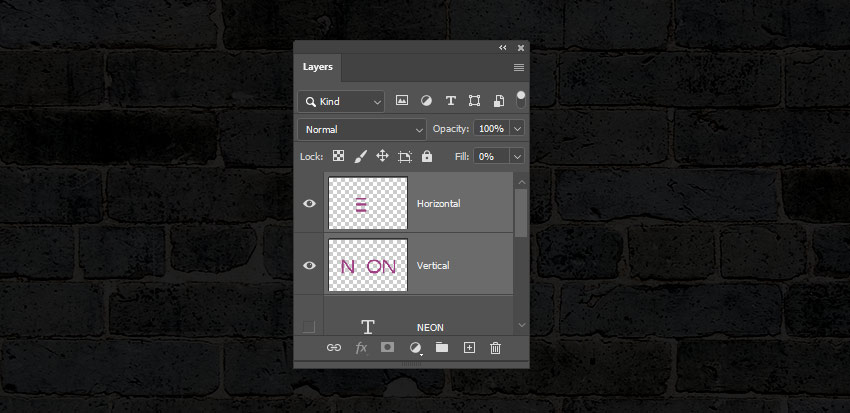
Task: Click the Opacity label
Action: (451, 129)
